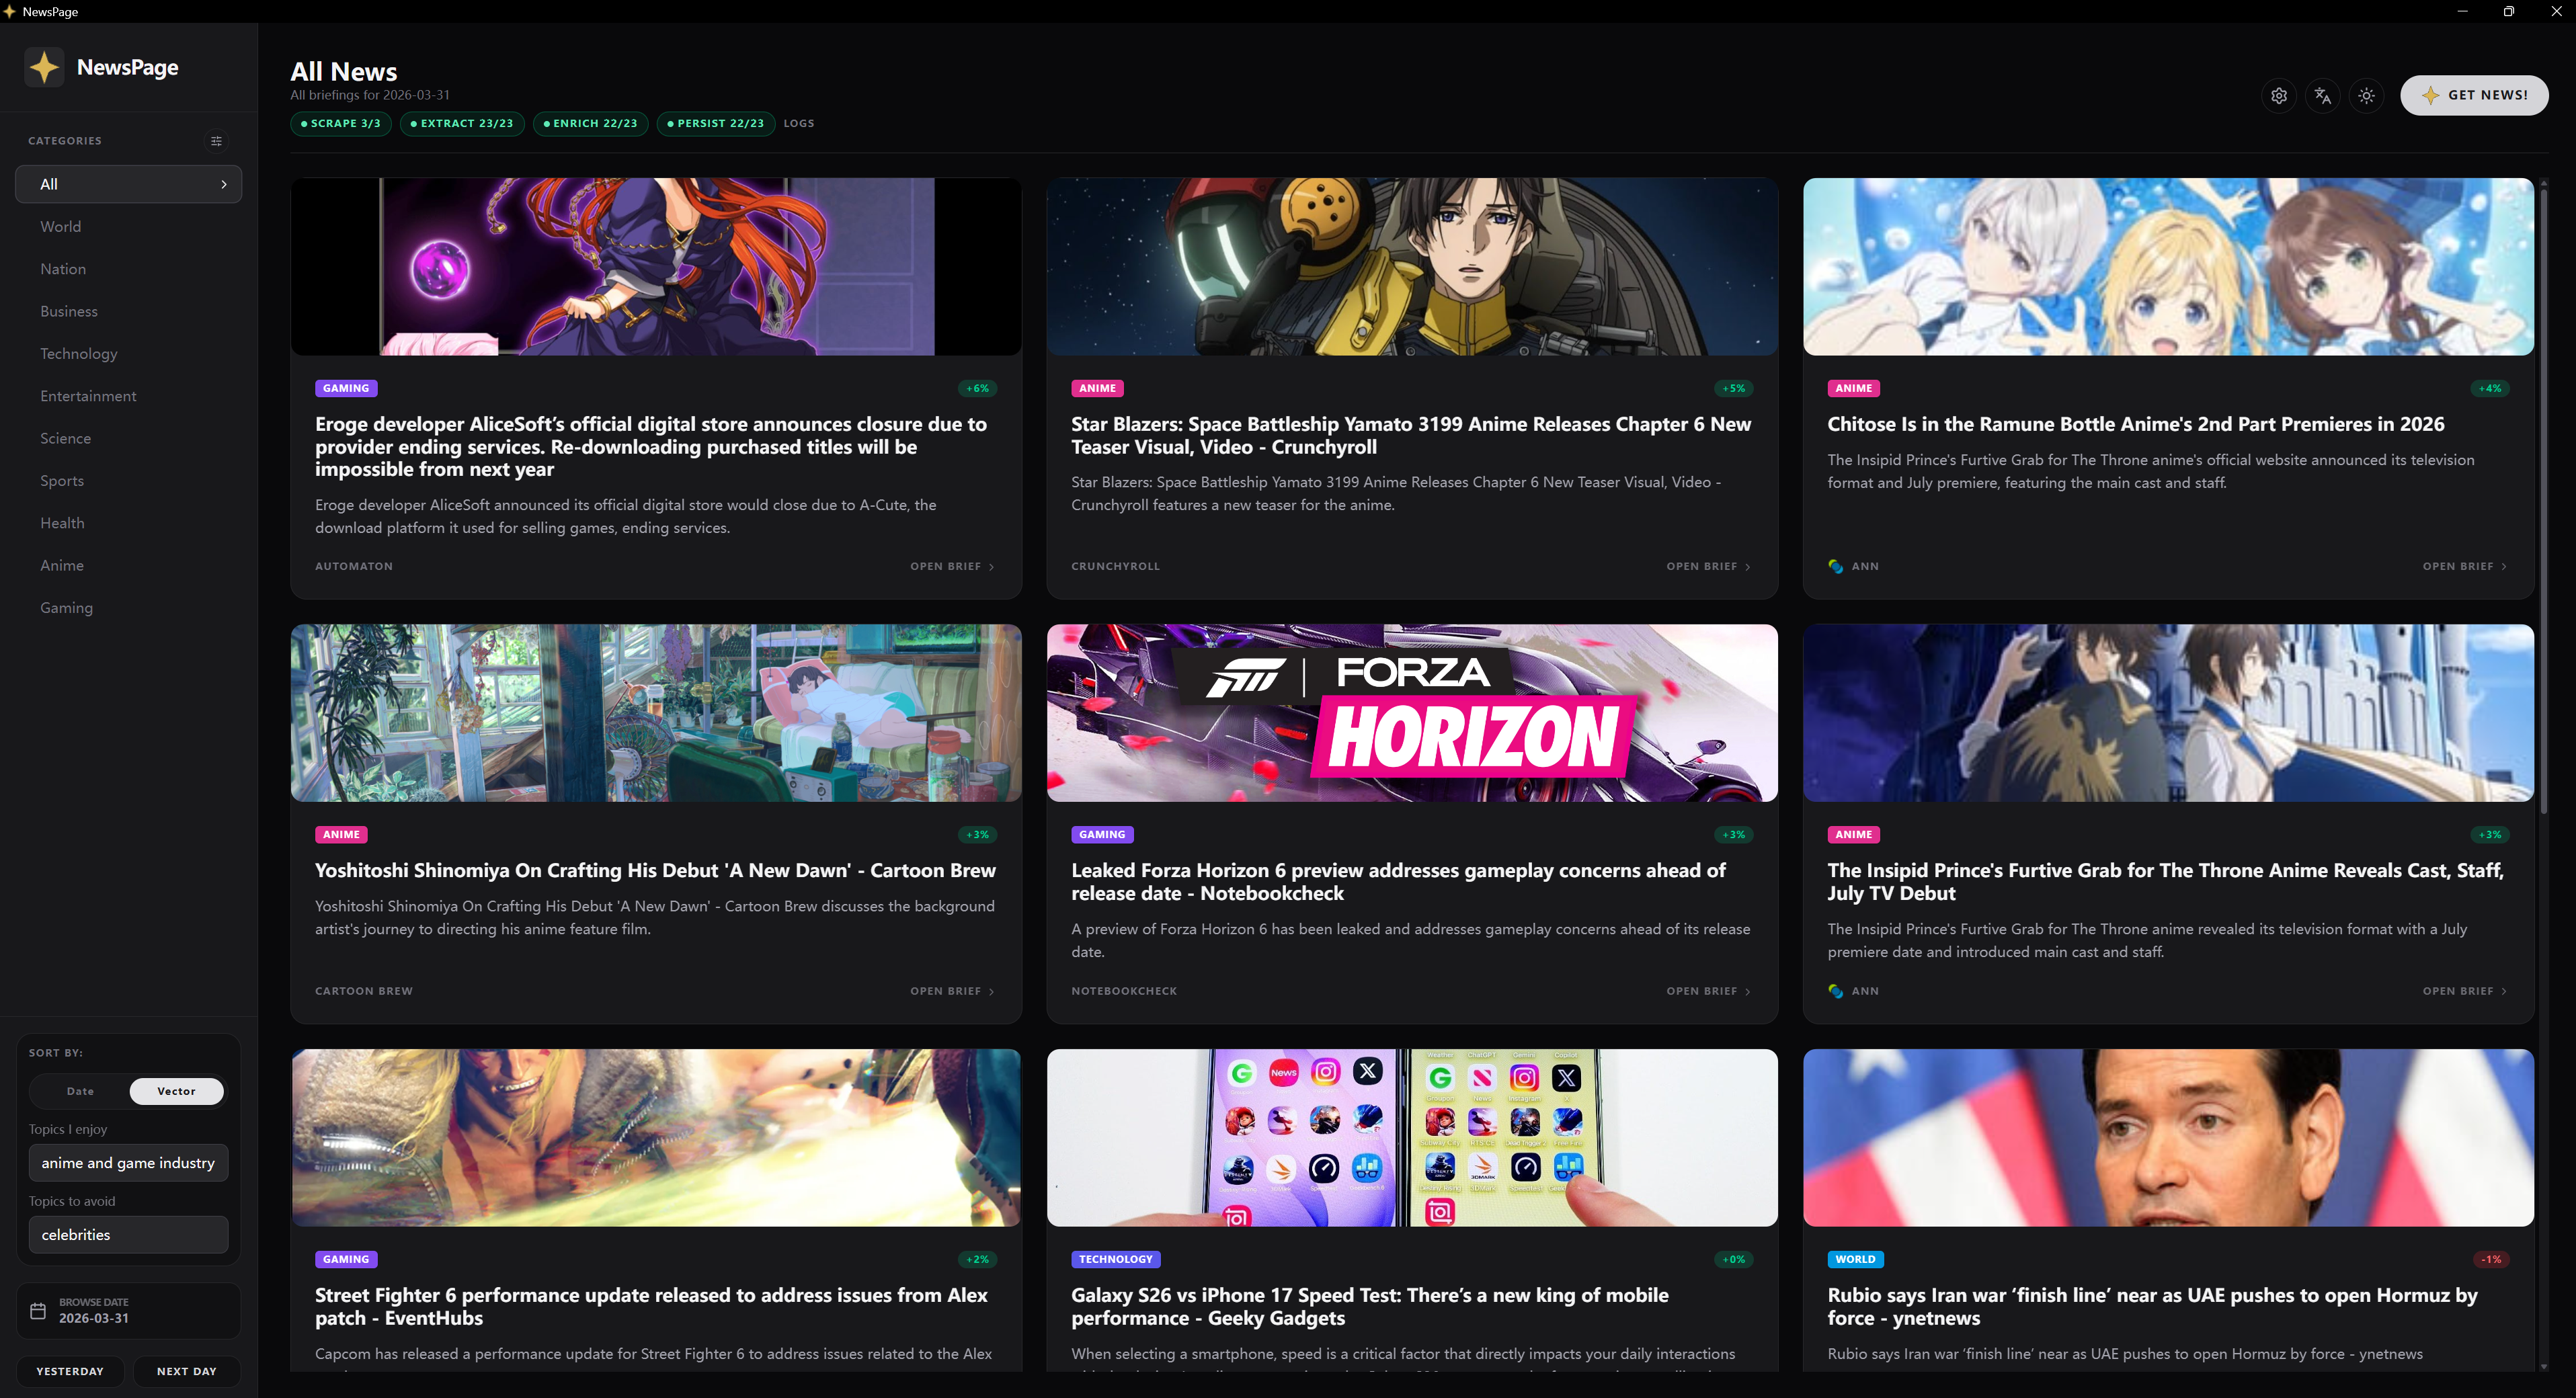Viewport: 2576px width, 1398px height.
Task: Click the NewsPage star logo
Action: (x=44, y=67)
